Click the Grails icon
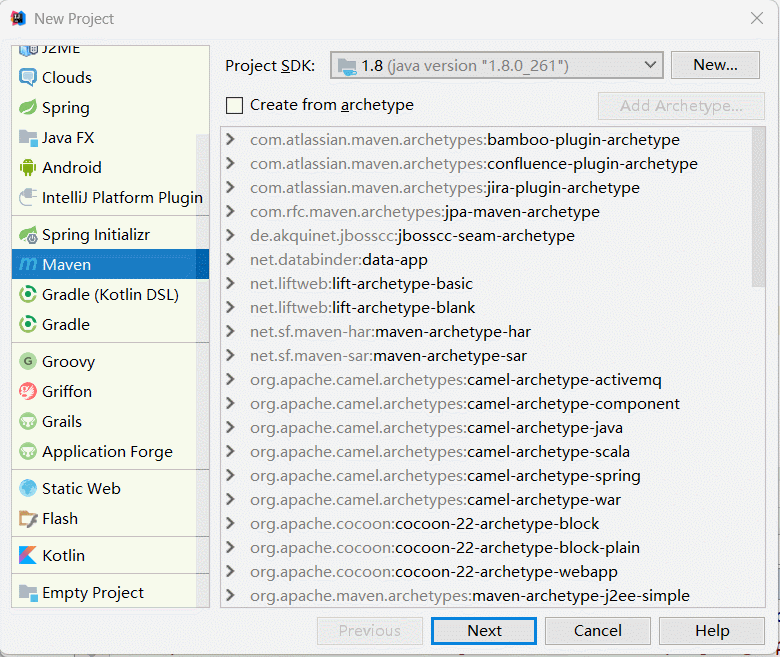The width and height of the screenshot is (780, 657). (28, 421)
